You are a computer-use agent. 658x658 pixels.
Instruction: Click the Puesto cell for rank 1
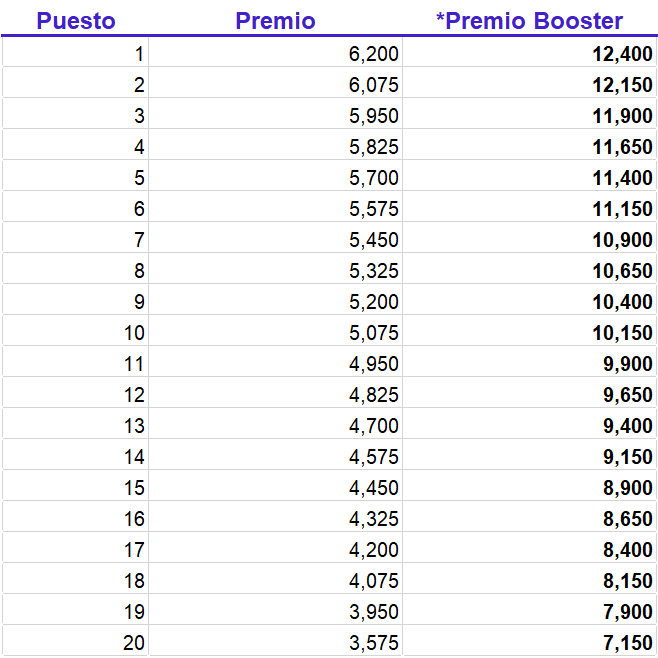[x=76, y=52]
